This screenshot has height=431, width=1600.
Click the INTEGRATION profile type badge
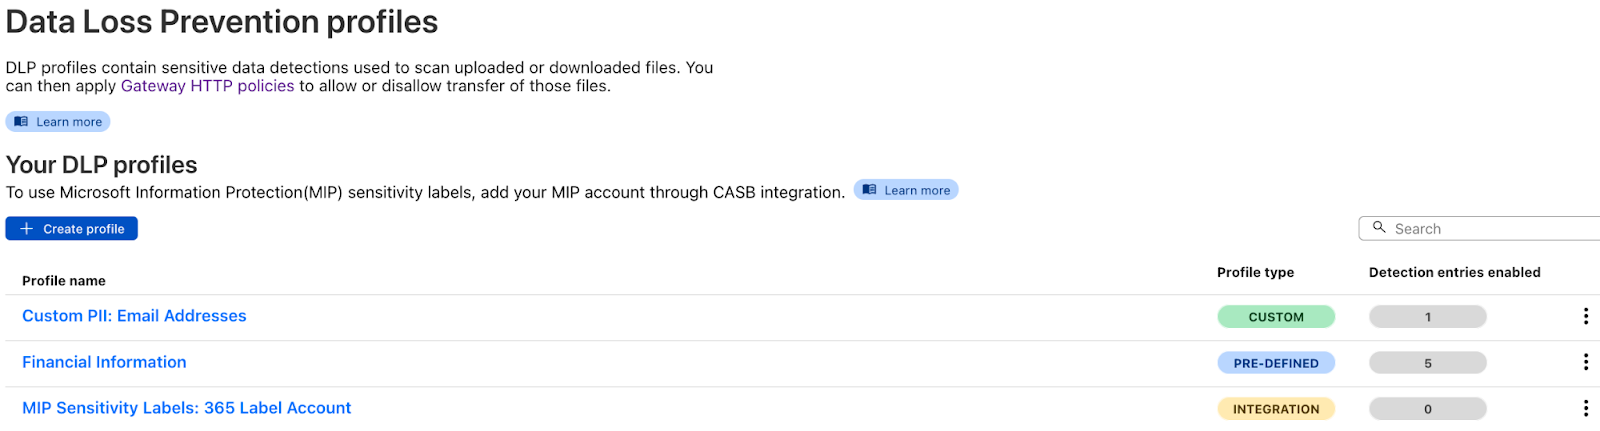pyautogui.click(x=1276, y=409)
